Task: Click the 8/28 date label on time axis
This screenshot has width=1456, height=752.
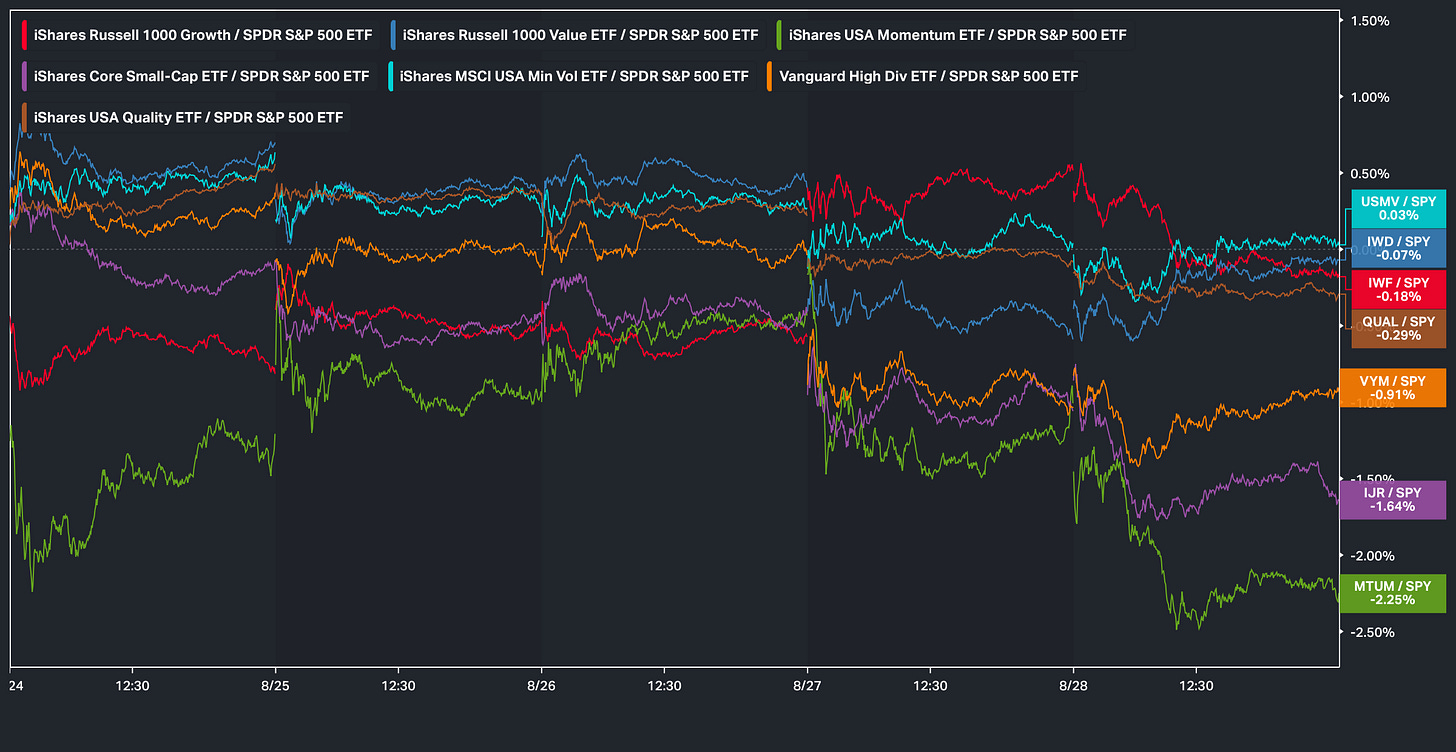Action: click(x=1074, y=686)
